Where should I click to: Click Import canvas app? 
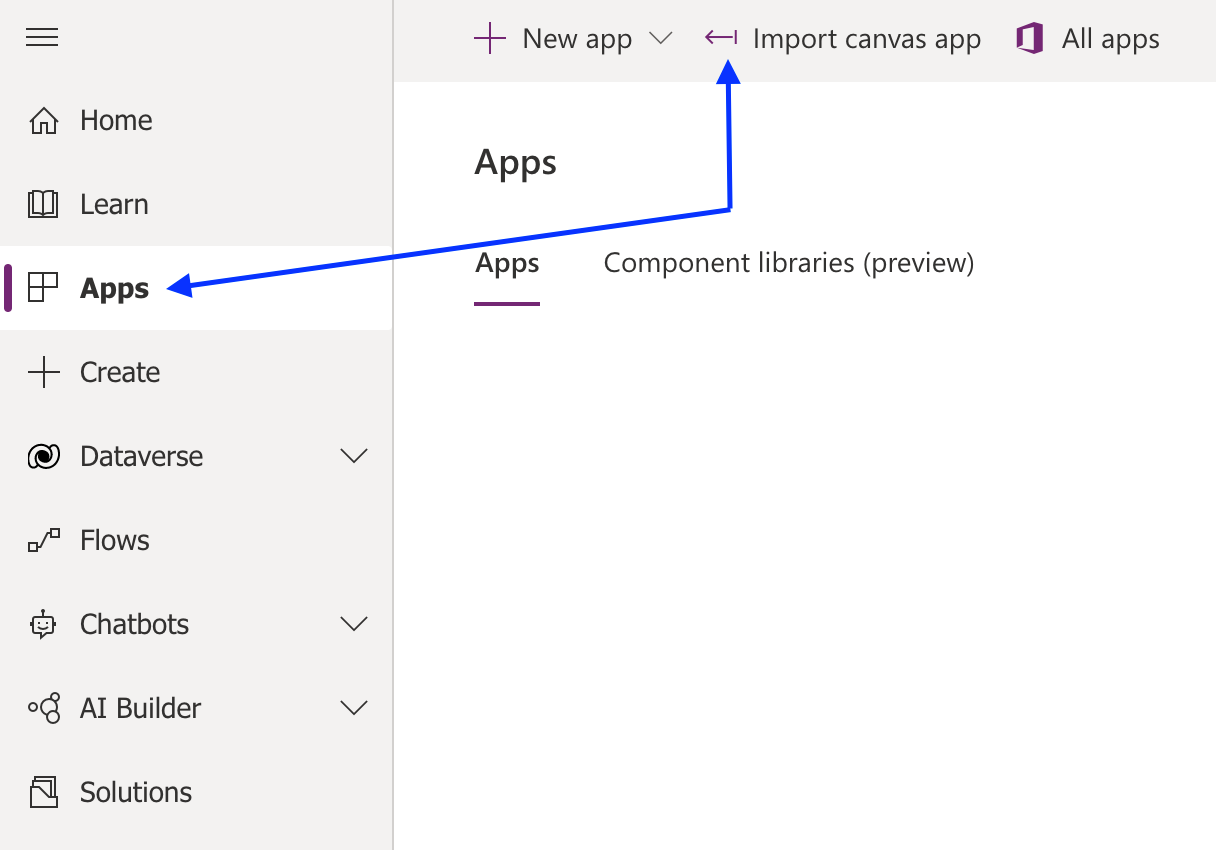(x=868, y=38)
